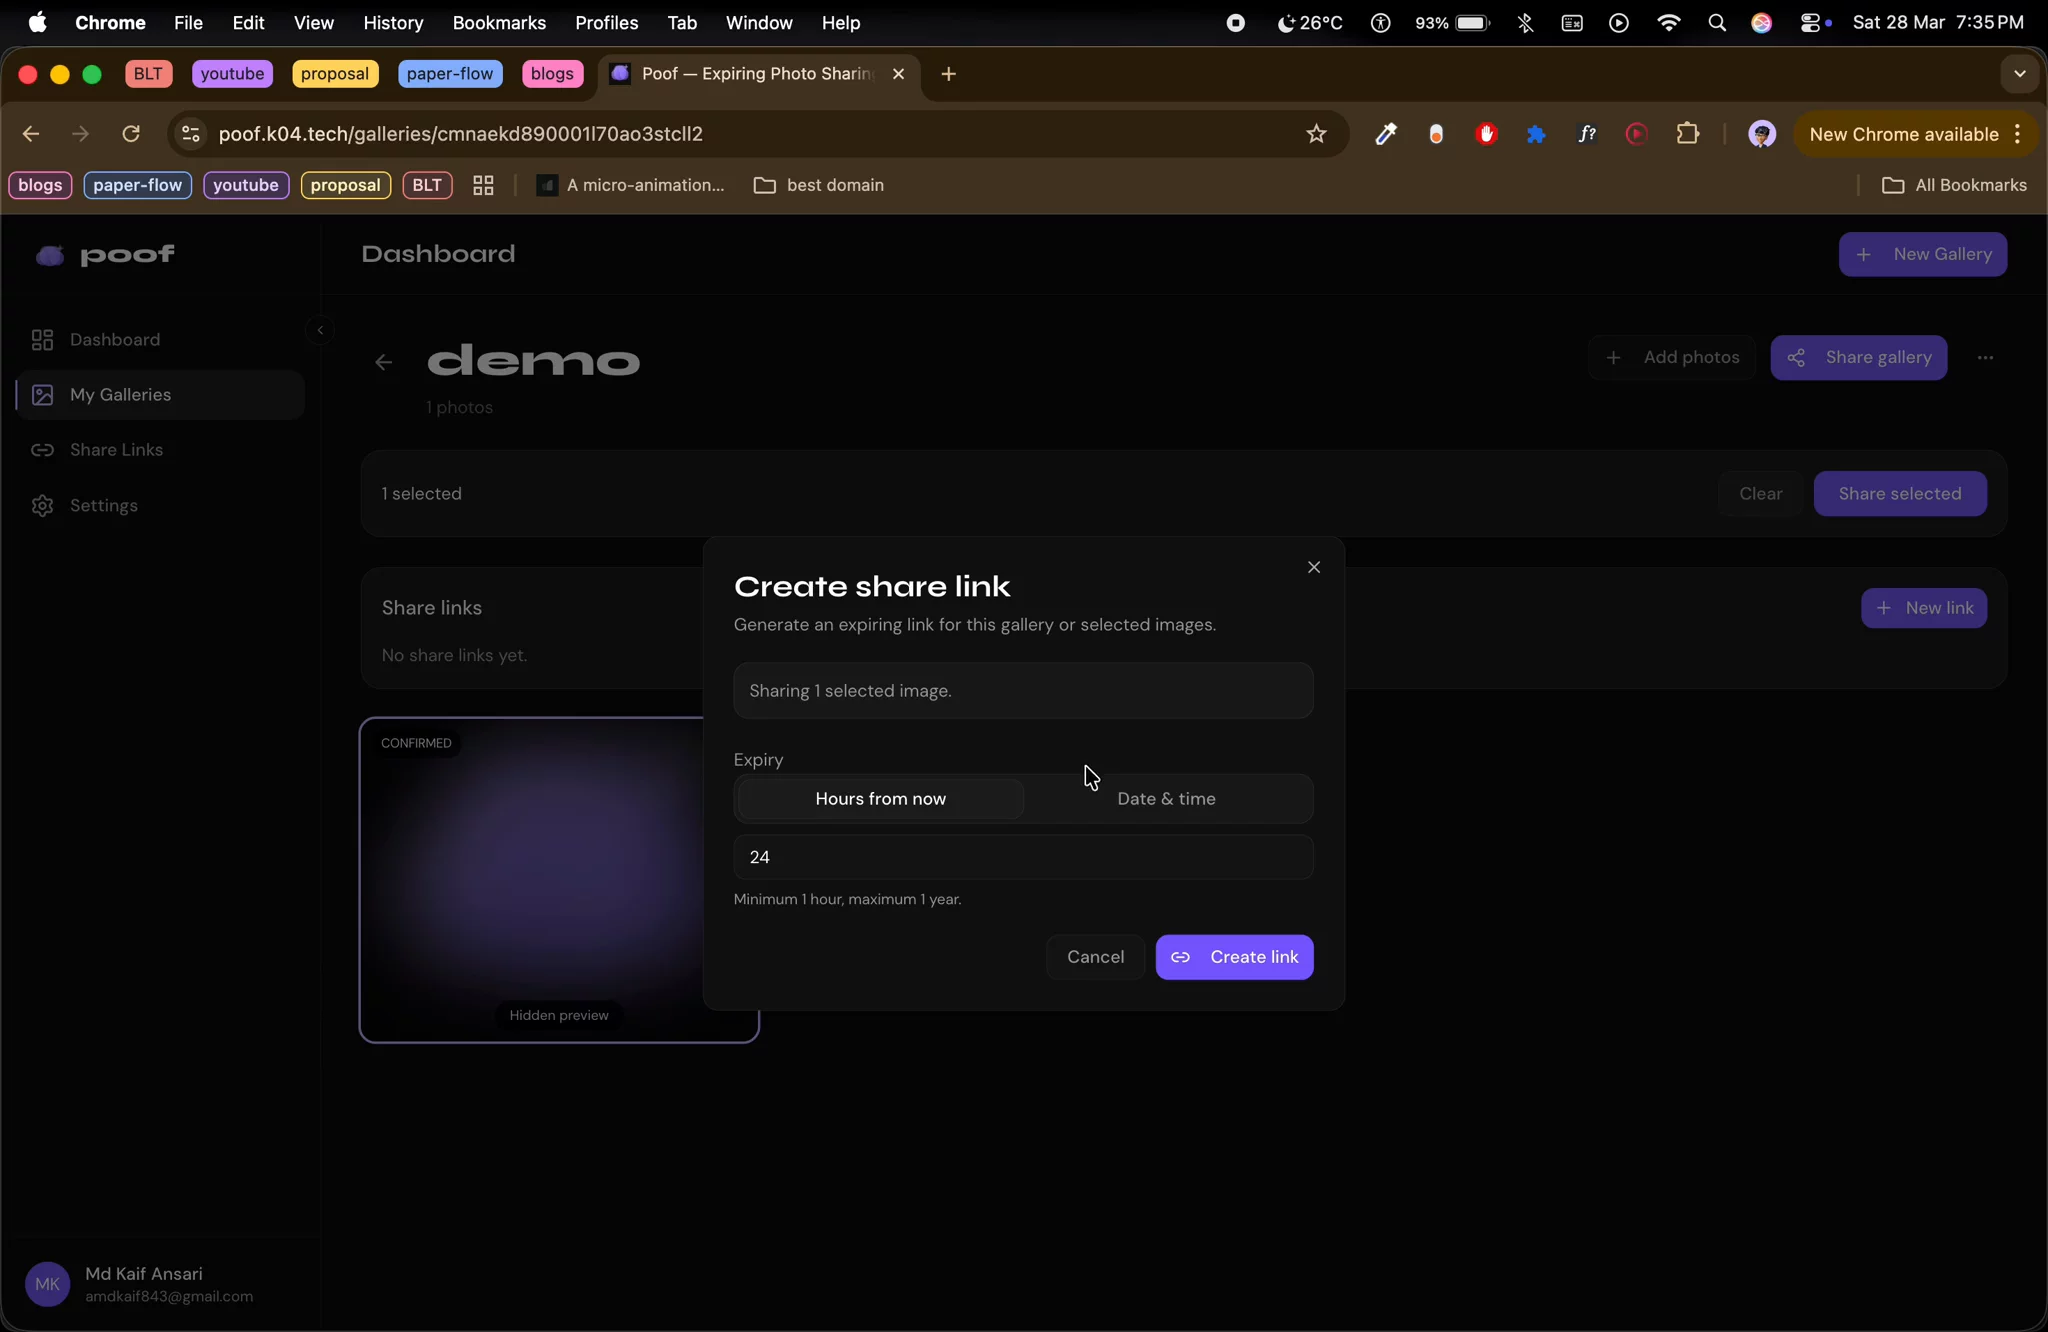Screen dimensions: 2048x1332
Task: Open the Chrome profile avatar
Action: click(x=1762, y=134)
